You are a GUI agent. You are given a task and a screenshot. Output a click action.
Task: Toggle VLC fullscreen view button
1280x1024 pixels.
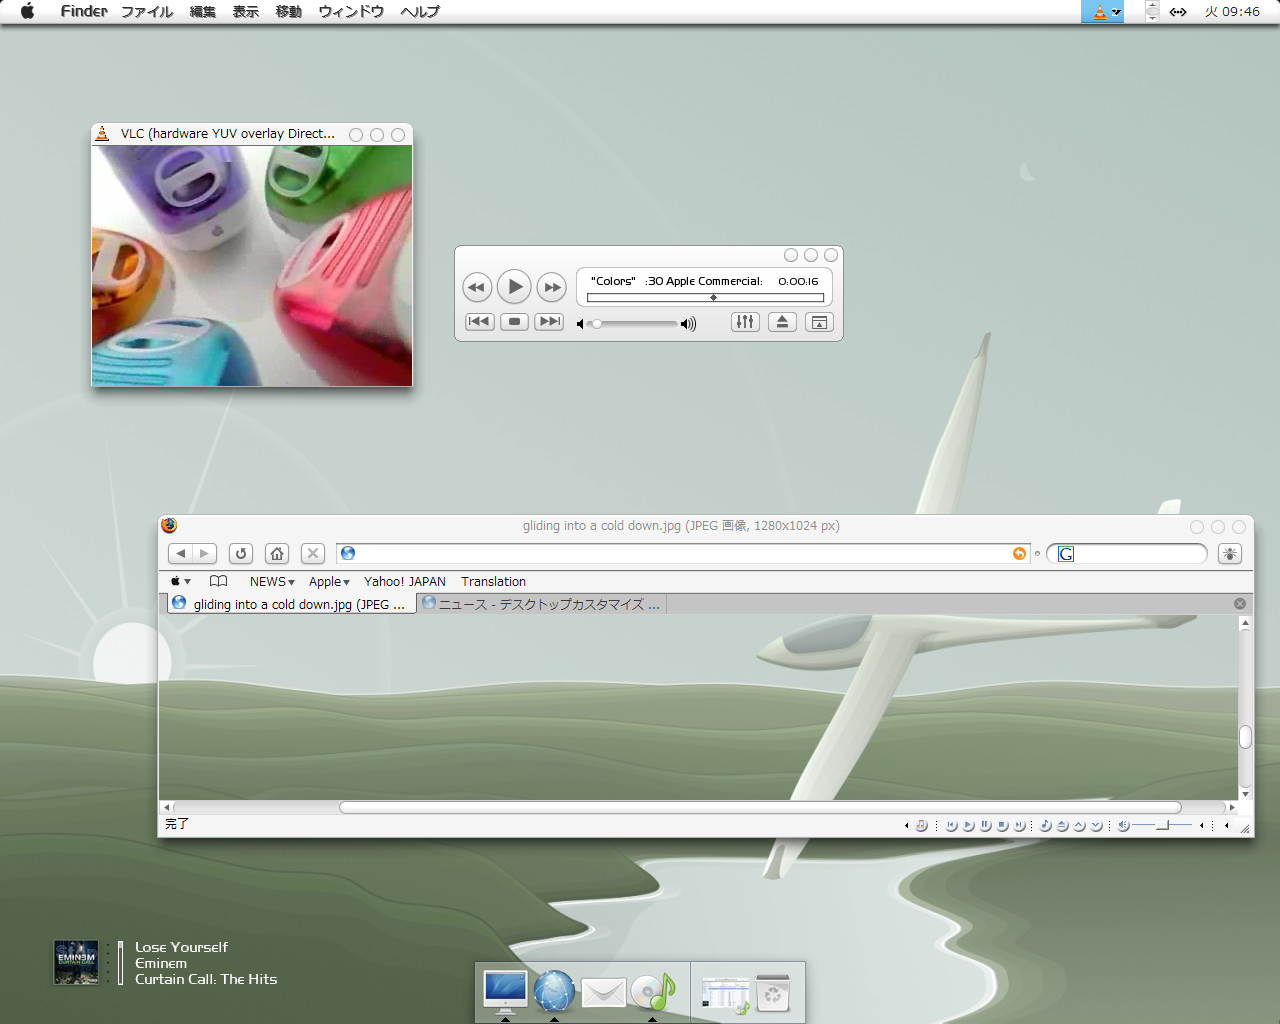tap(819, 322)
